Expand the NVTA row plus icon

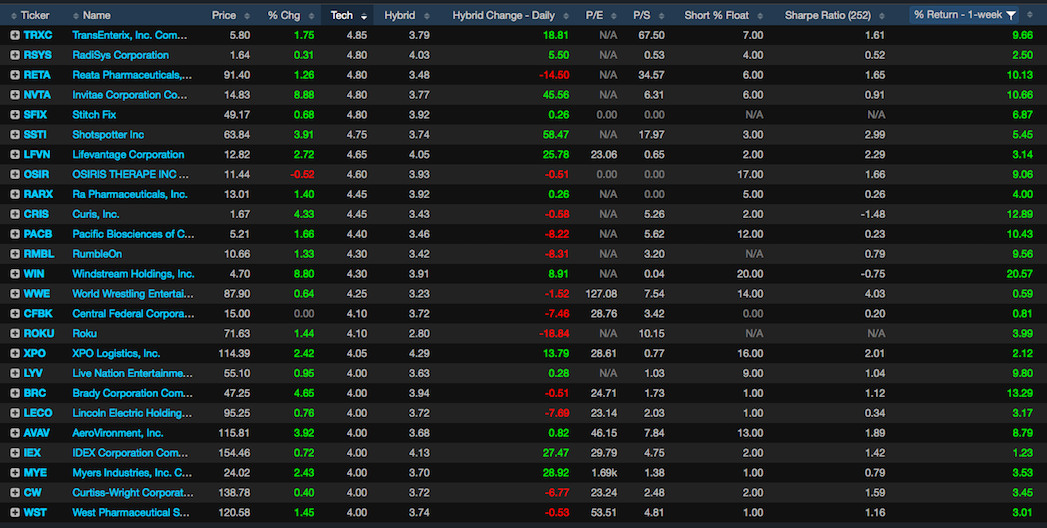[15, 95]
